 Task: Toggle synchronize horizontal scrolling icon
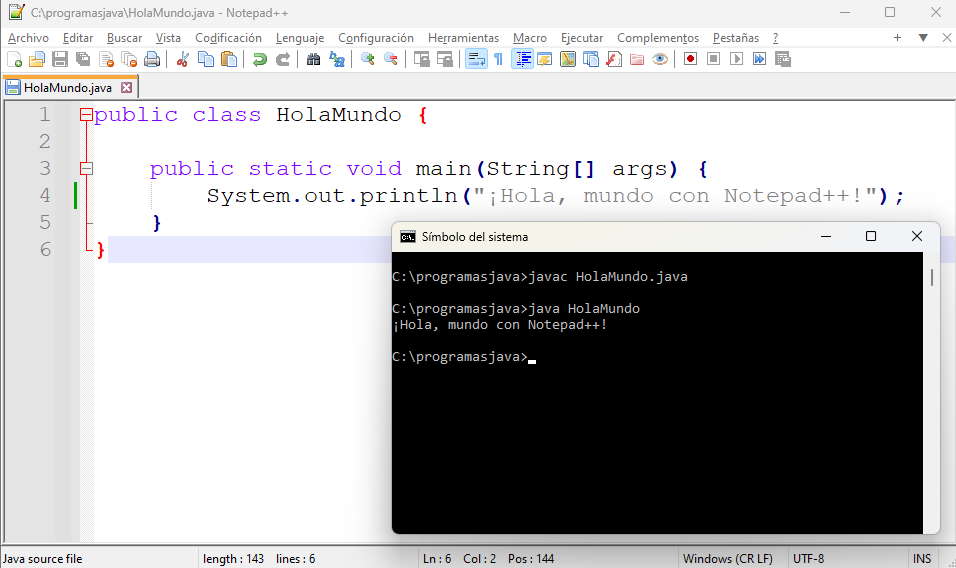click(445, 59)
